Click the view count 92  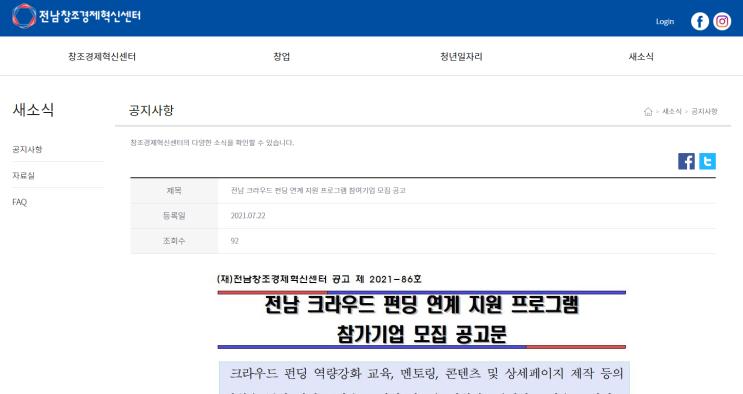point(235,241)
